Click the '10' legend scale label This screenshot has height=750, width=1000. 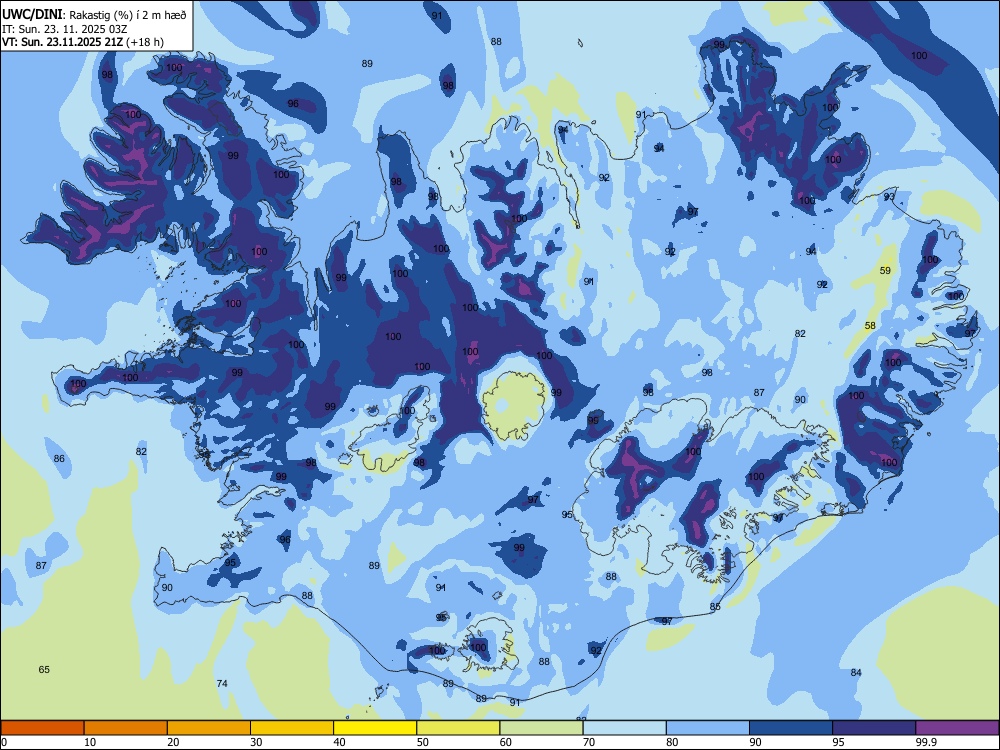(x=90, y=742)
